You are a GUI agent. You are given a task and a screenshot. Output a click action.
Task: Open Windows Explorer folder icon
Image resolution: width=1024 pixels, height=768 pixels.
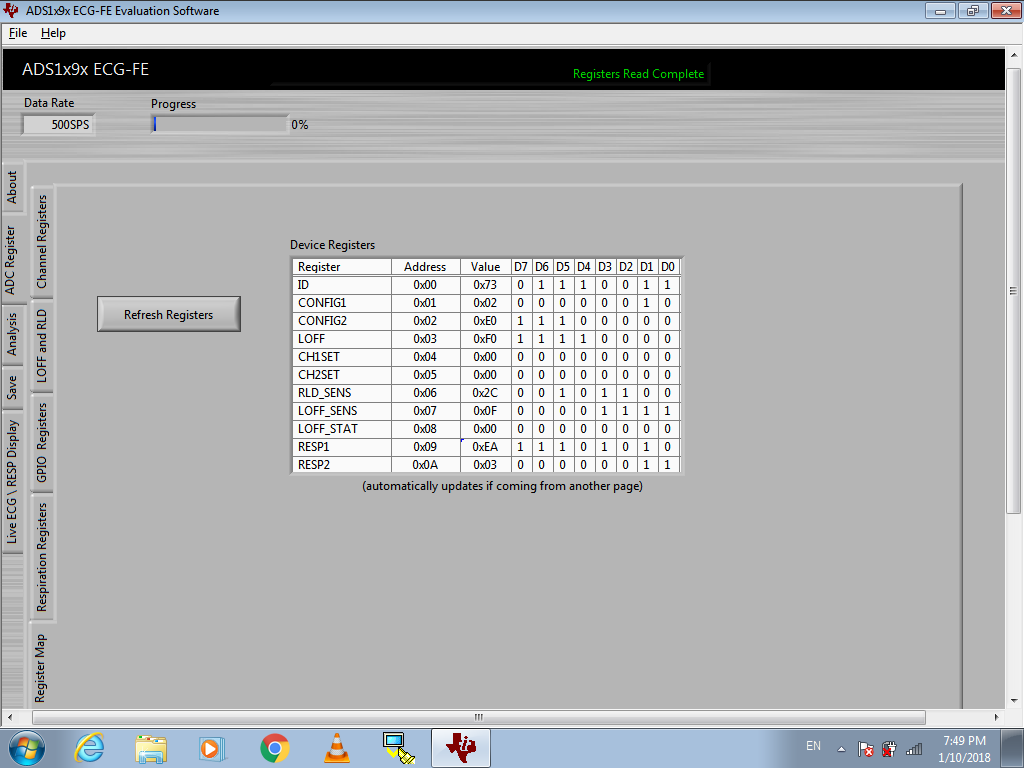coord(151,748)
